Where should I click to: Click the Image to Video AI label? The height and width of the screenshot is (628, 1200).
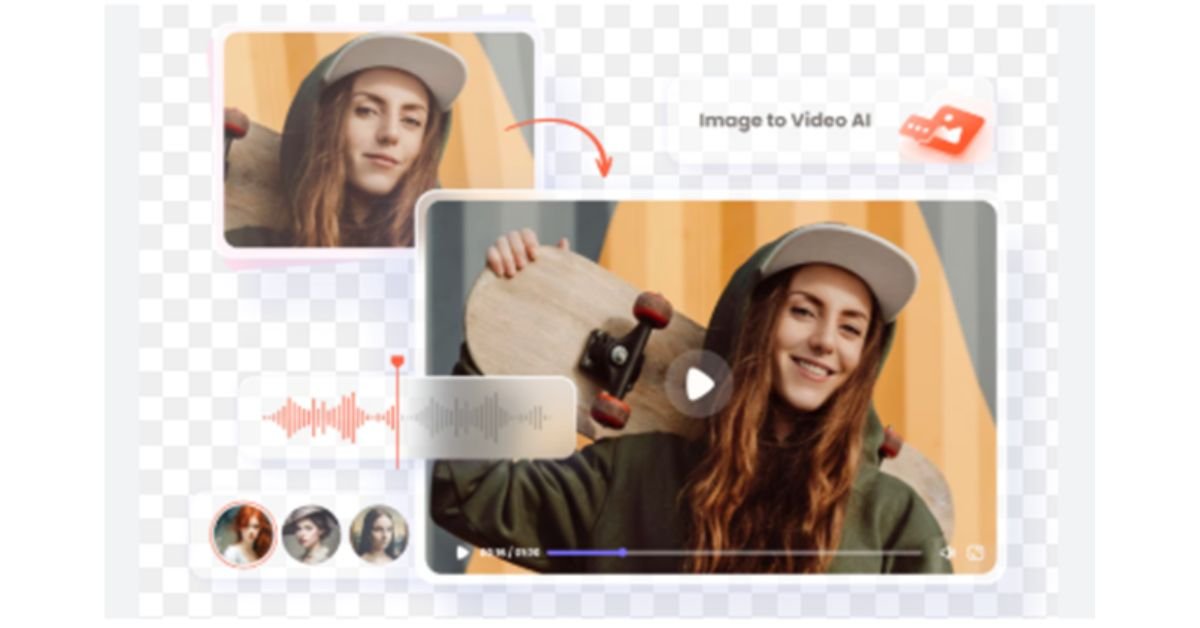point(786,123)
